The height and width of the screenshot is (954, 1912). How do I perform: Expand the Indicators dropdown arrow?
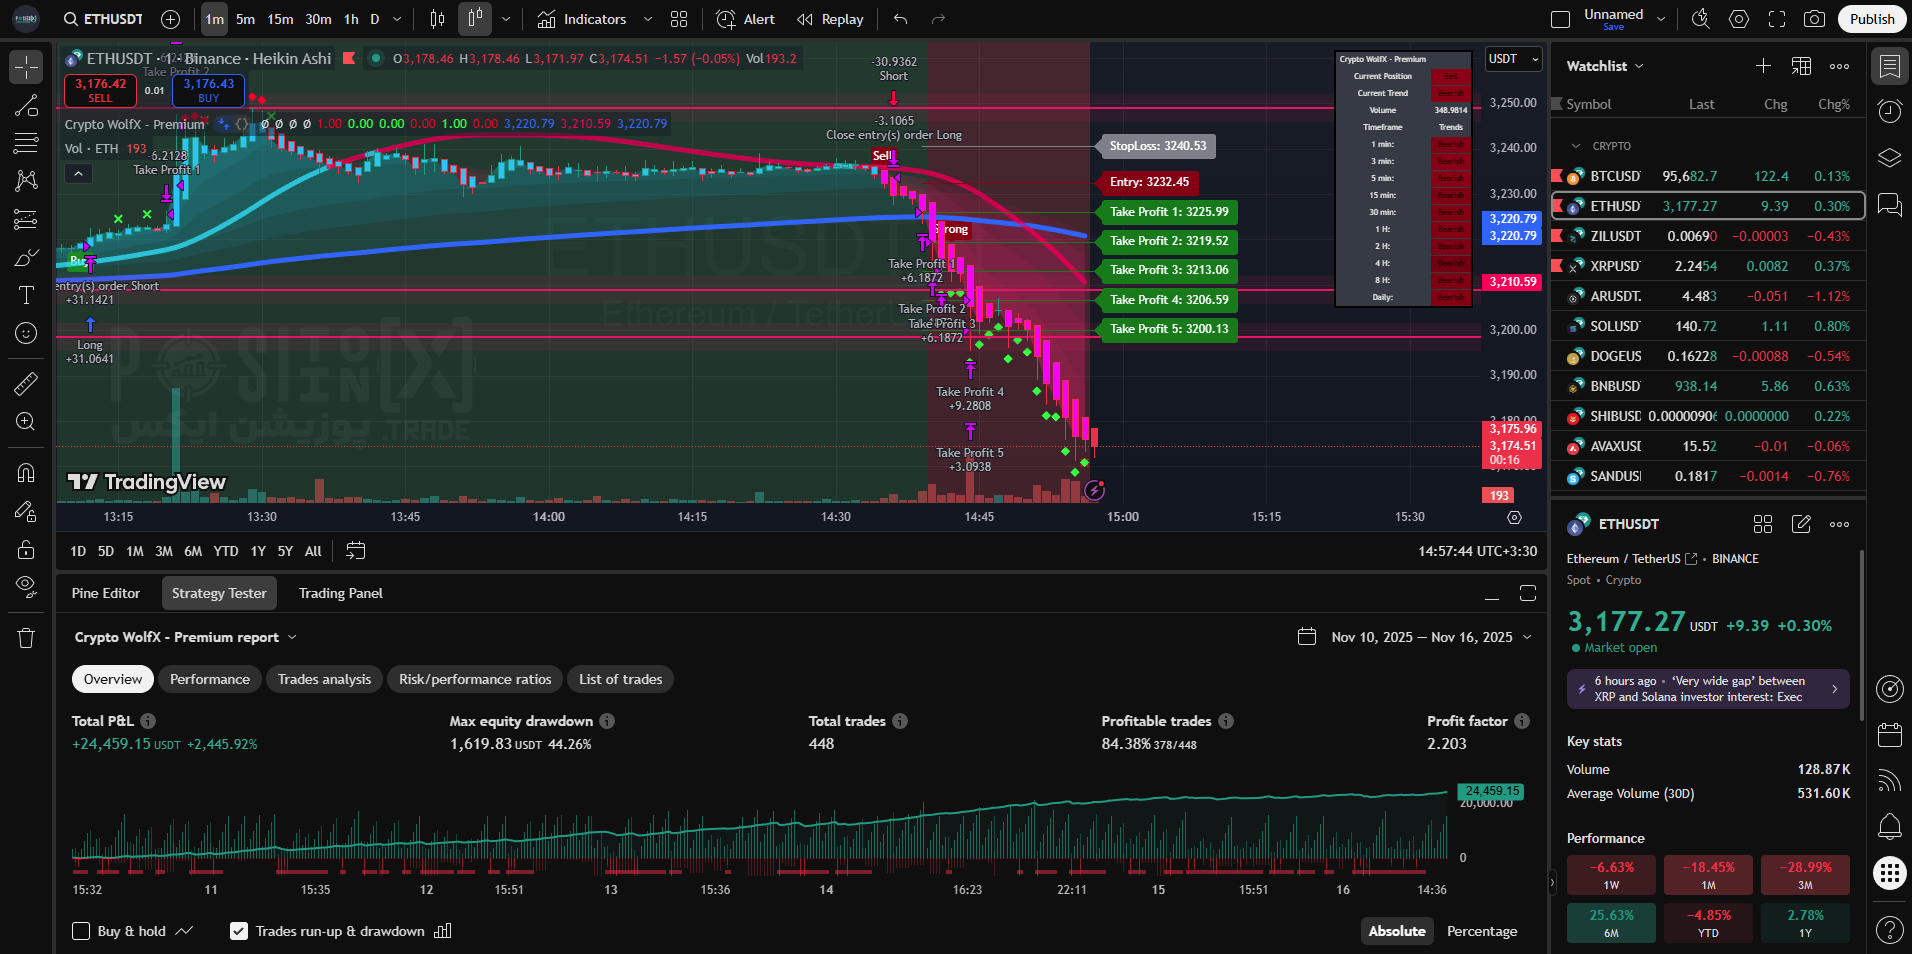(x=648, y=19)
